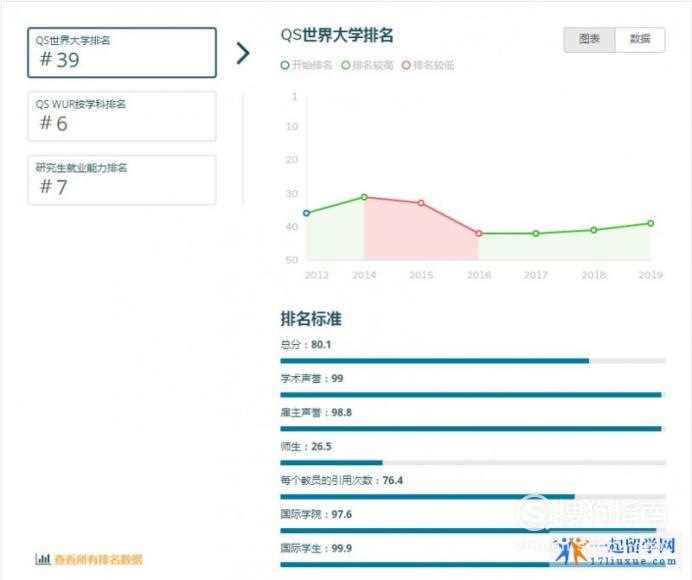The height and width of the screenshot is (580, 692).
Task: Click the 国际学院 97.6 progress bar
Action: click(473, 531)
